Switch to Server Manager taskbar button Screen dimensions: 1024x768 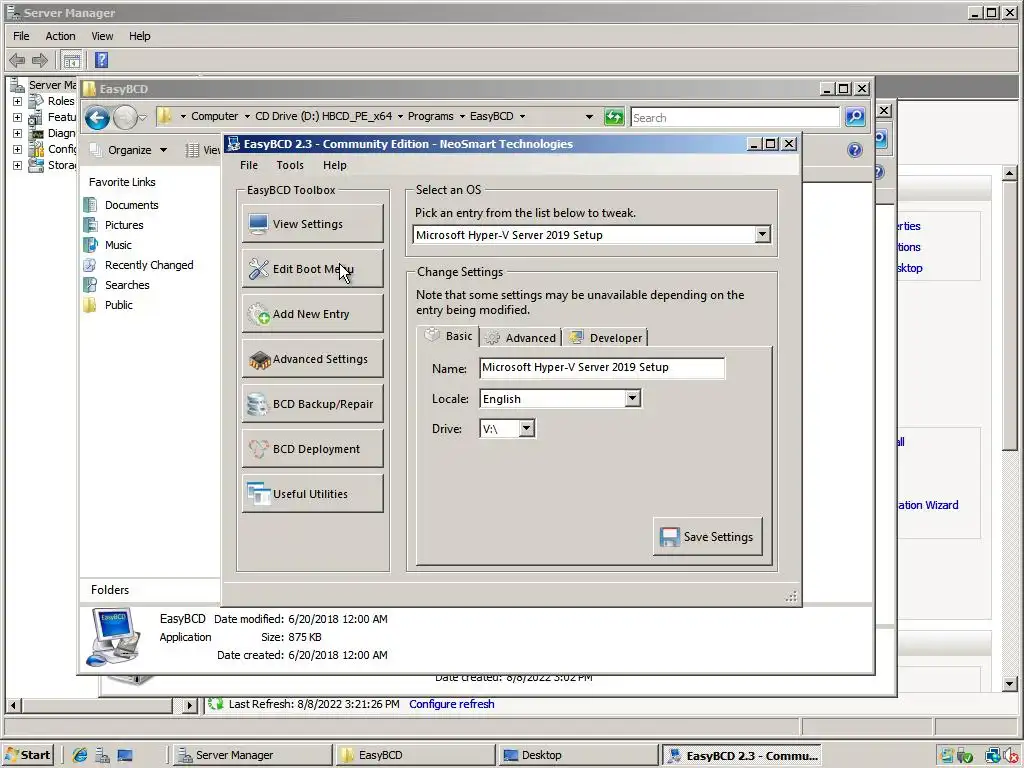[x=251, y=755]
